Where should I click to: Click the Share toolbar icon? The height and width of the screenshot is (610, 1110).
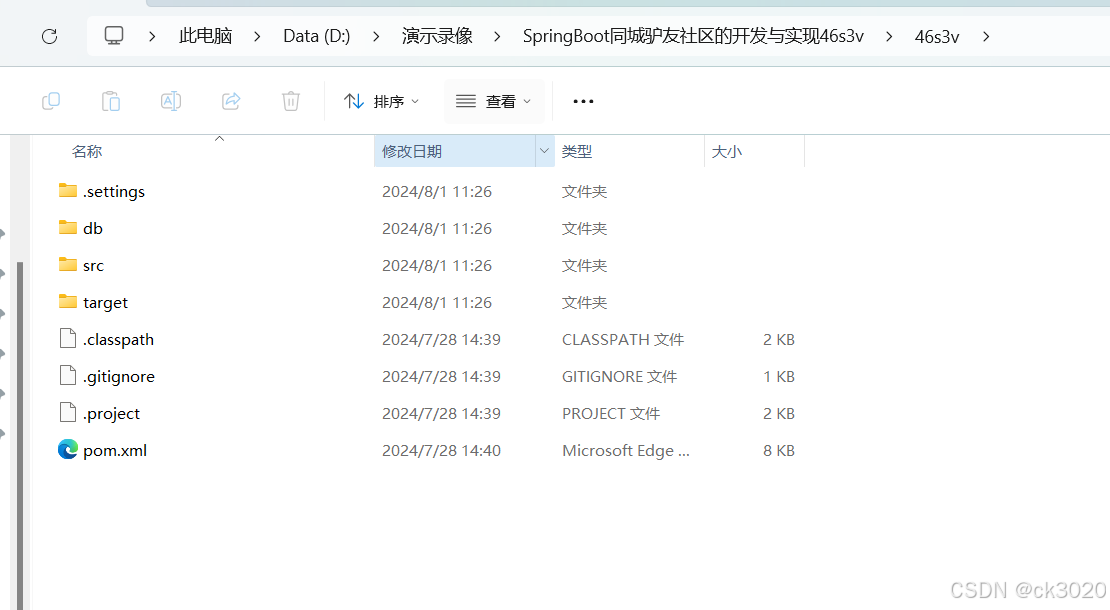(x=231, y=101)
